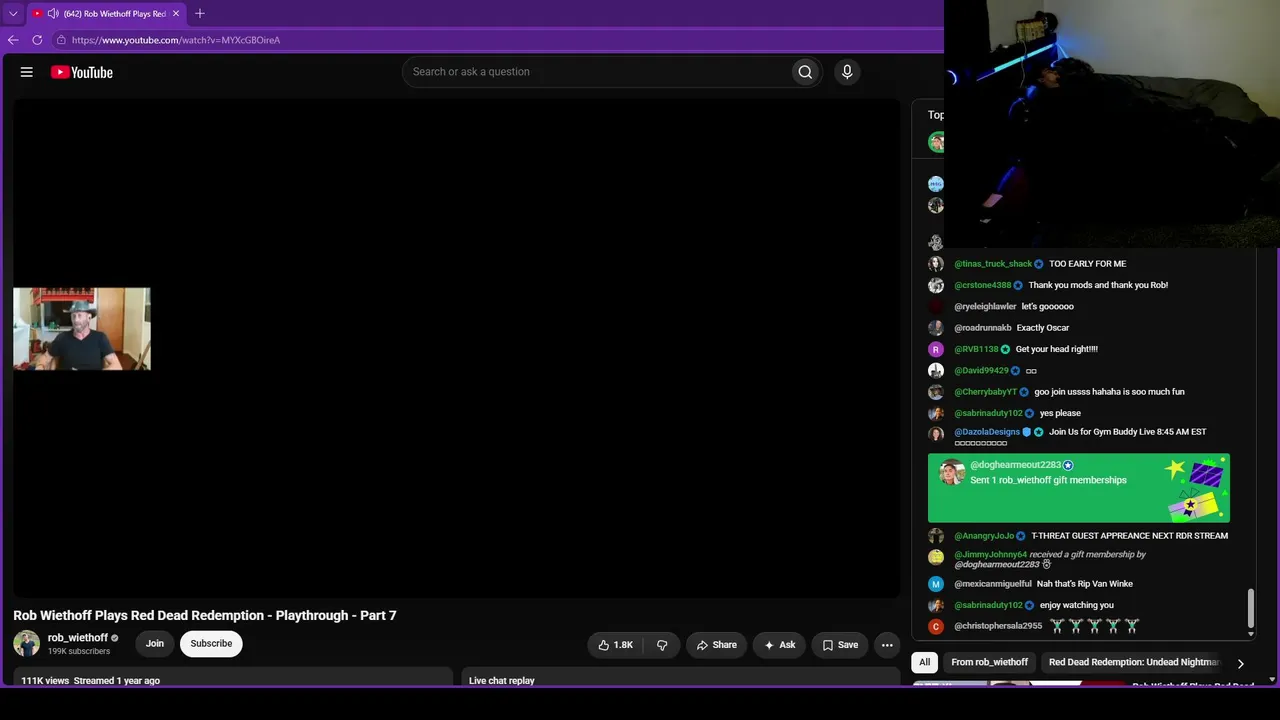Show more filter chips with right chevron
Viewport: 1280px width, 720px height.
1241,663
